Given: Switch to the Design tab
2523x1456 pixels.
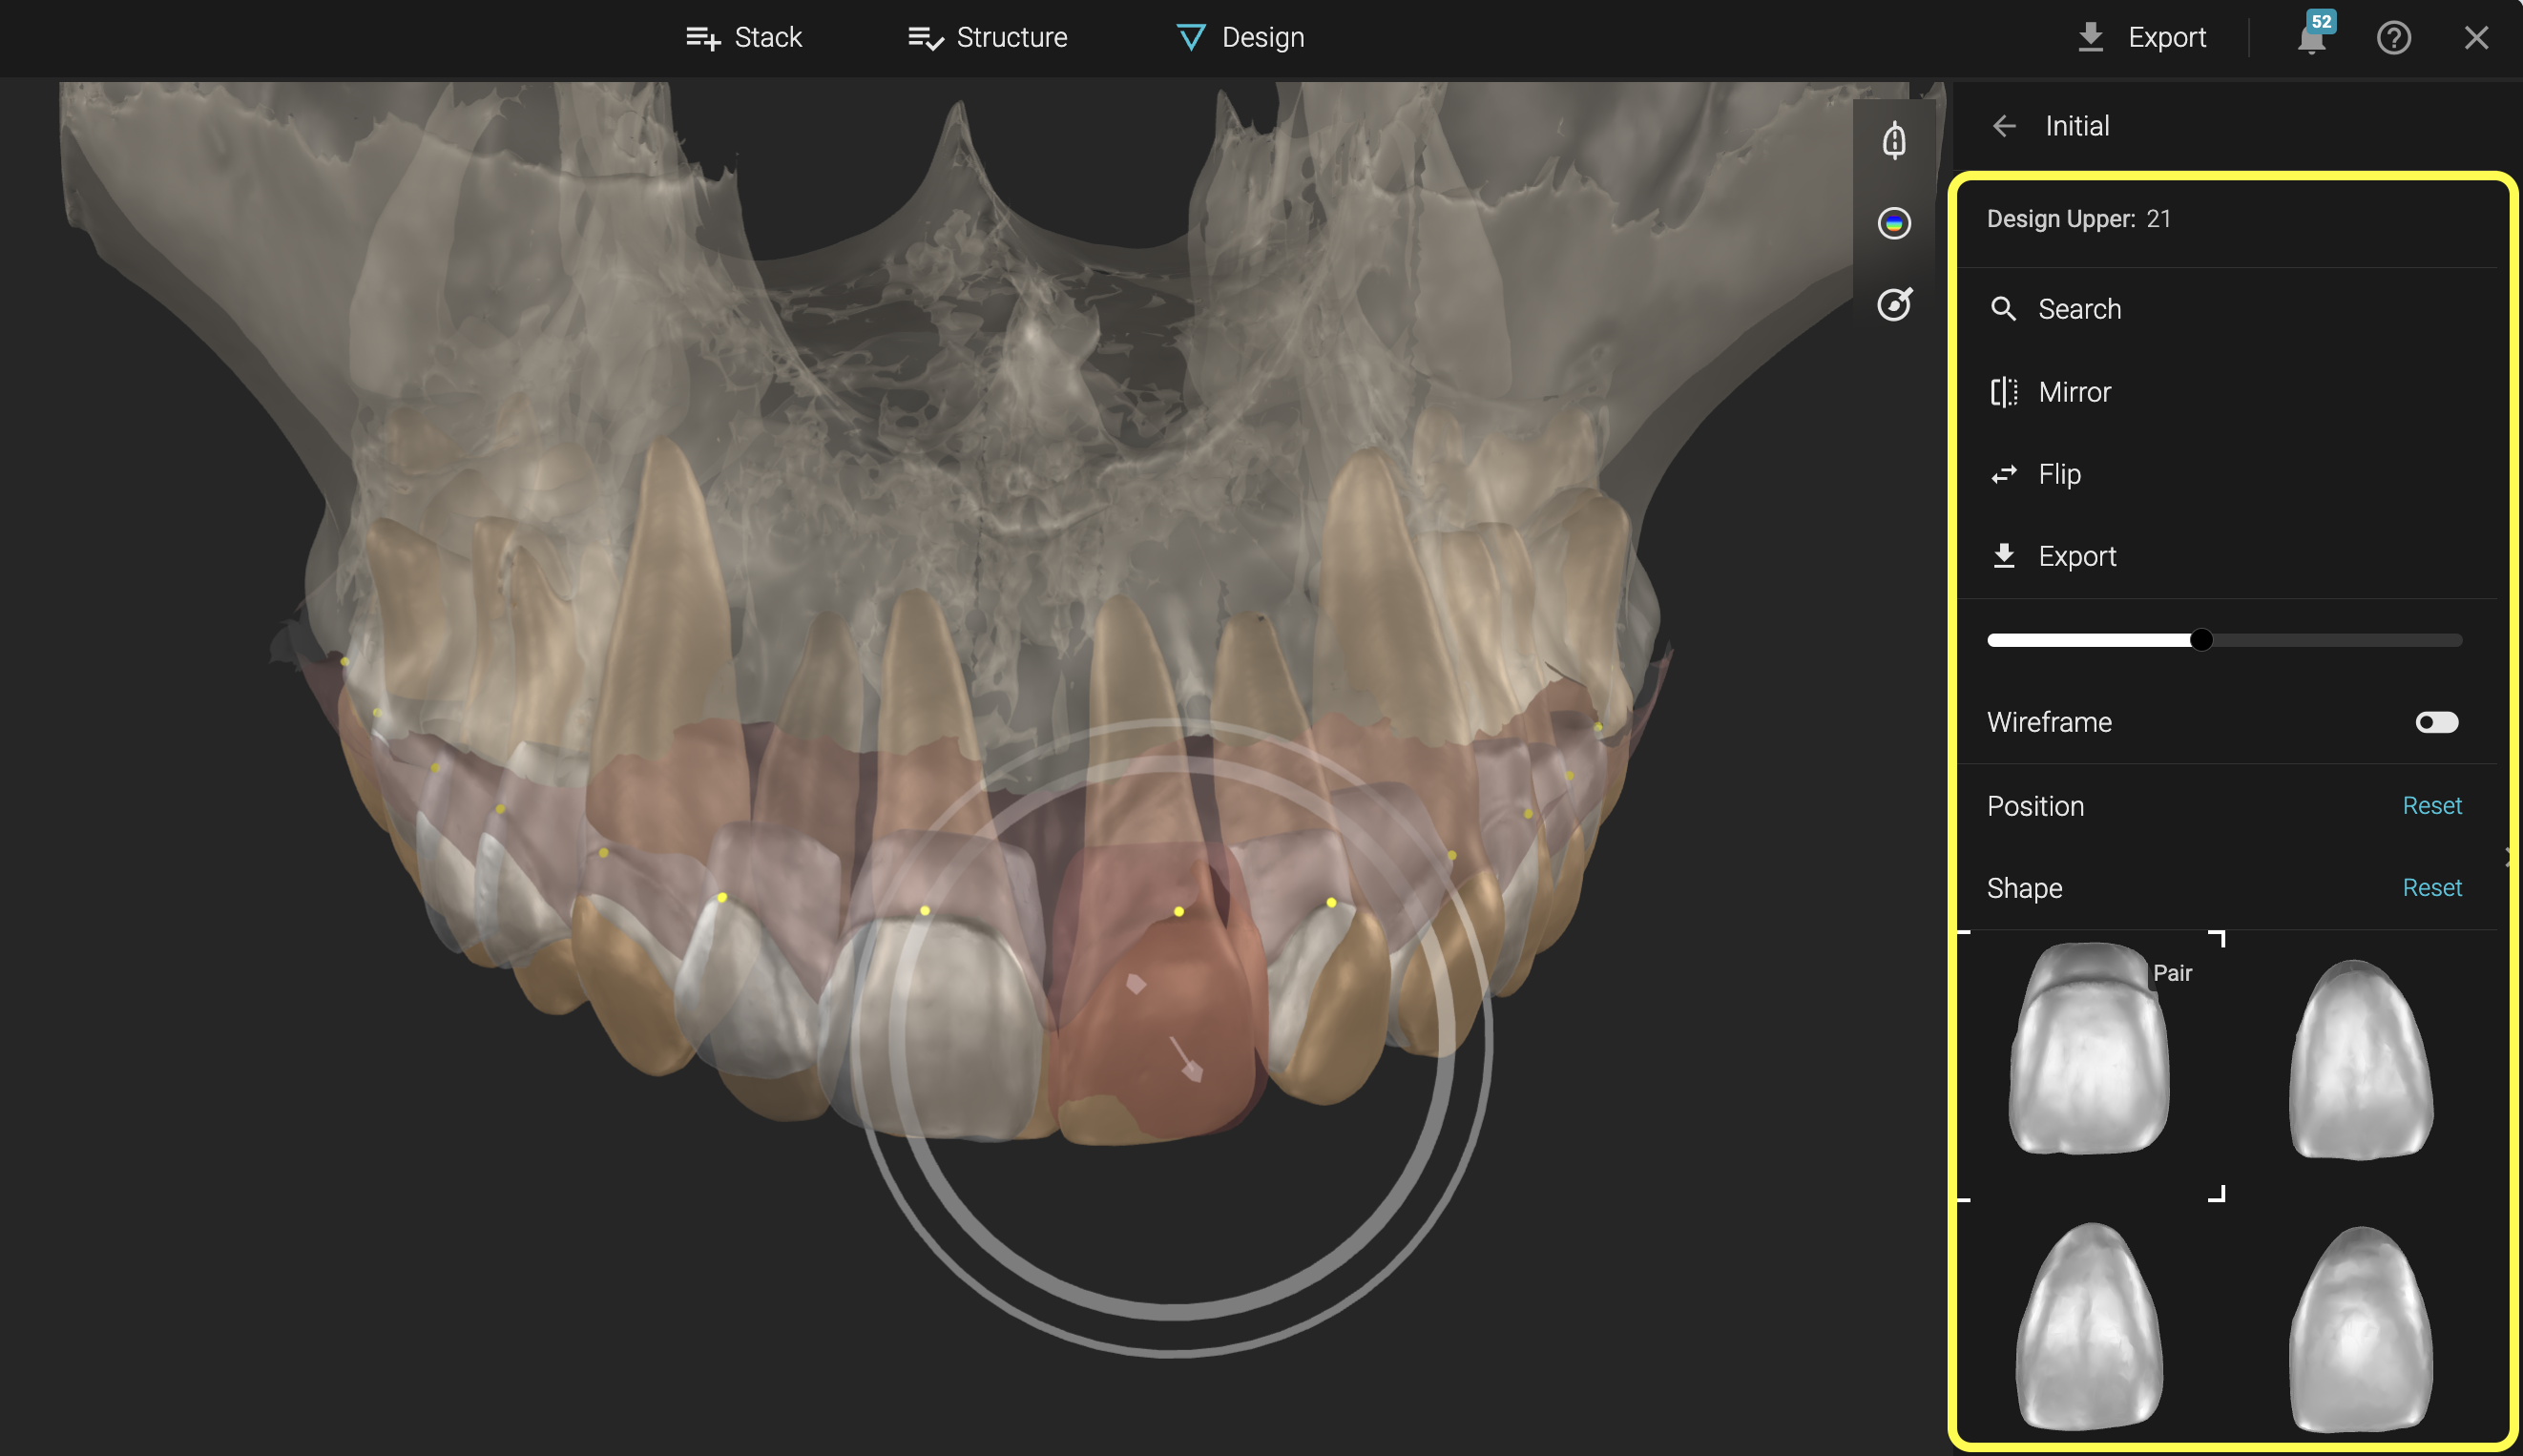Looking at the screenshot, I should point(1240,38).
